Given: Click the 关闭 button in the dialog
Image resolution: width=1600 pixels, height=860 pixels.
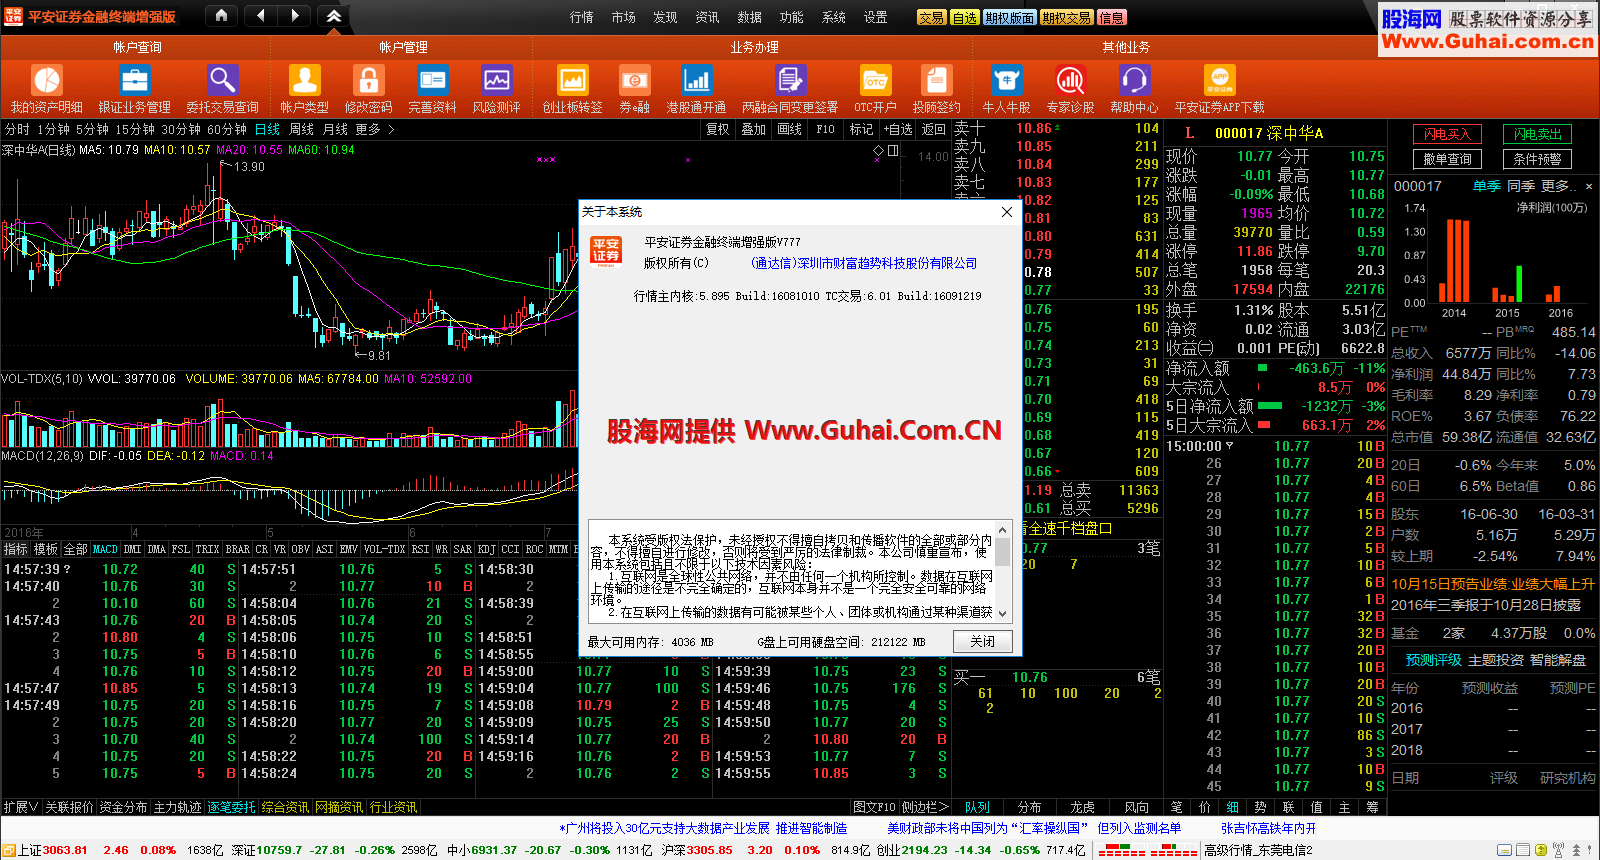Looking at the screenshot, I should (x=983, y=641).
